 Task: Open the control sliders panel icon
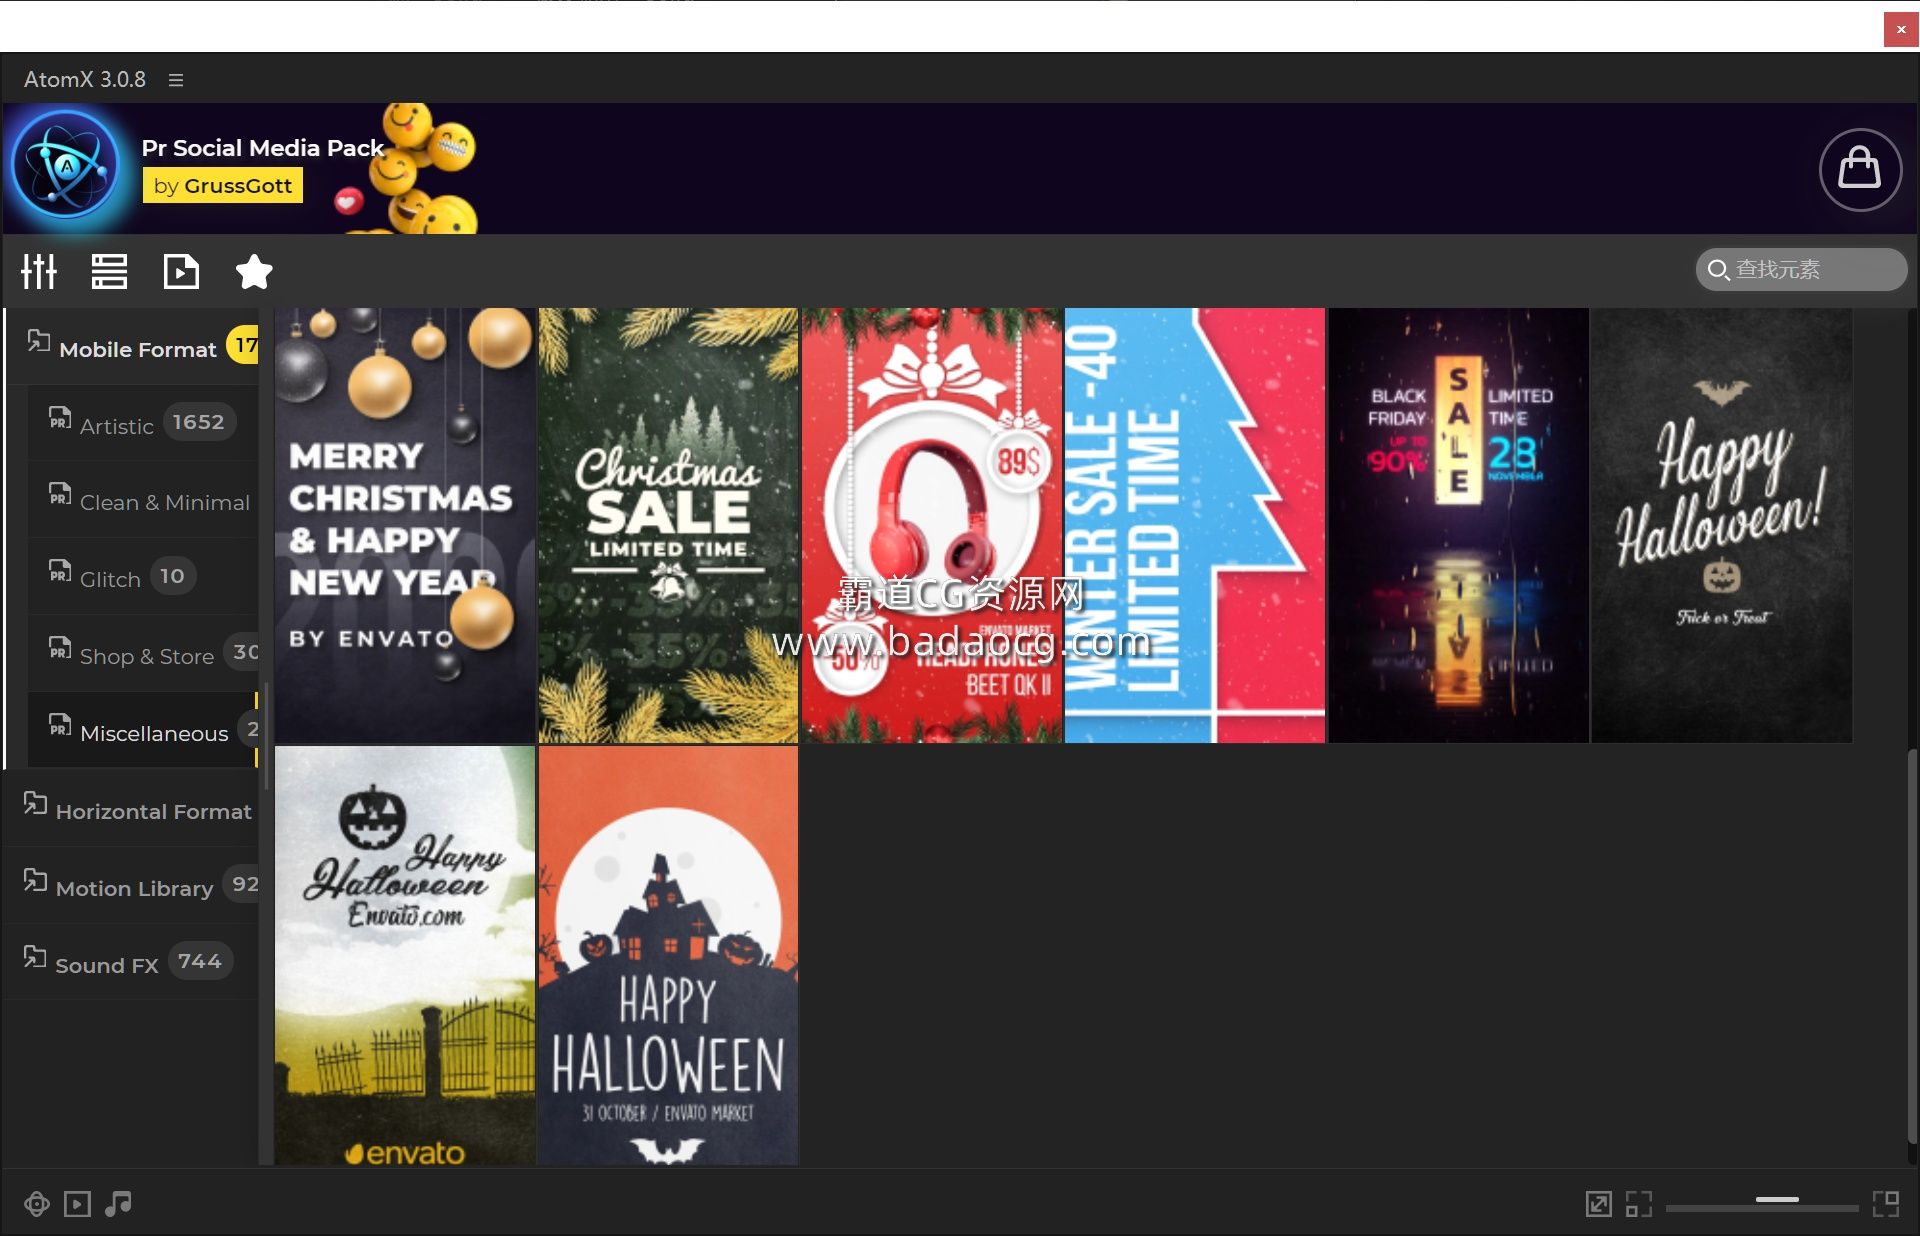tap(39, 271)
